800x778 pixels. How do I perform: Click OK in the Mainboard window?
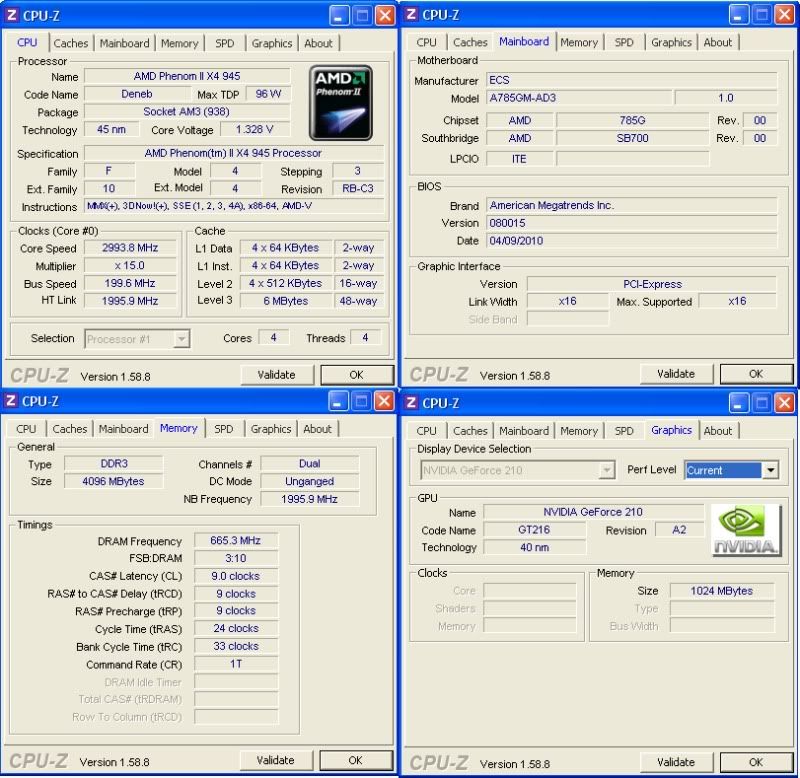tap(756, 374)
